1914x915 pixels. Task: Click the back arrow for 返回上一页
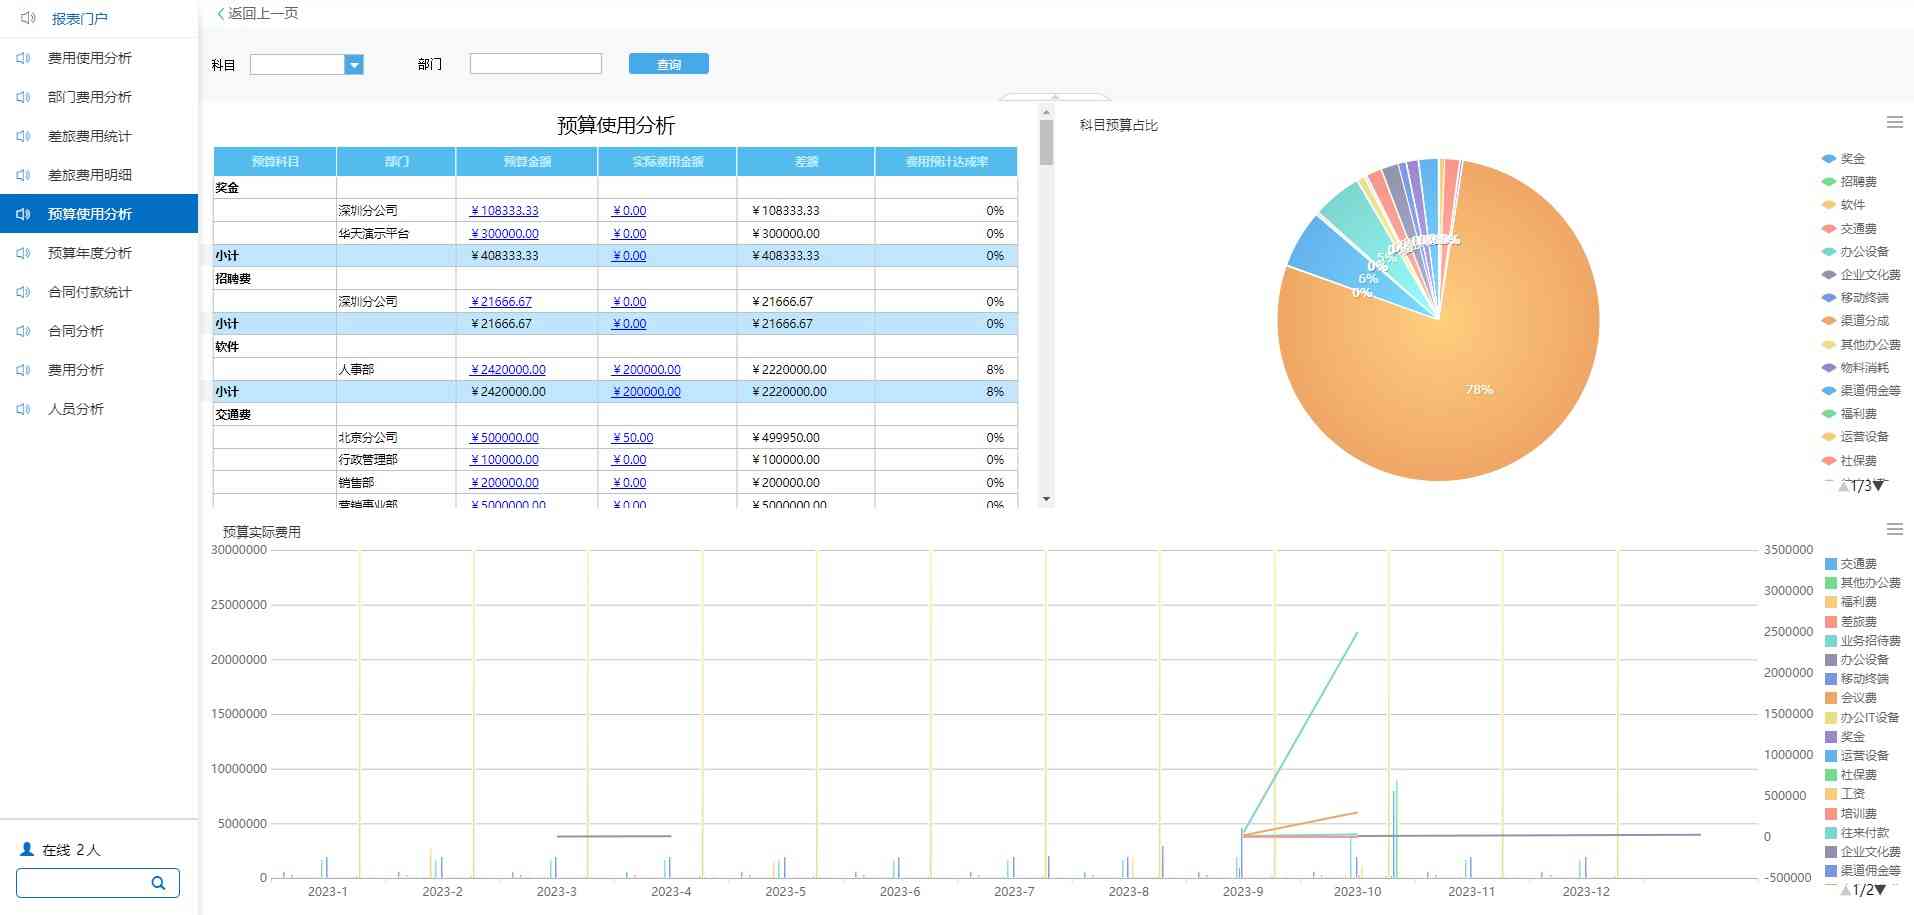(x=221, y=14)
